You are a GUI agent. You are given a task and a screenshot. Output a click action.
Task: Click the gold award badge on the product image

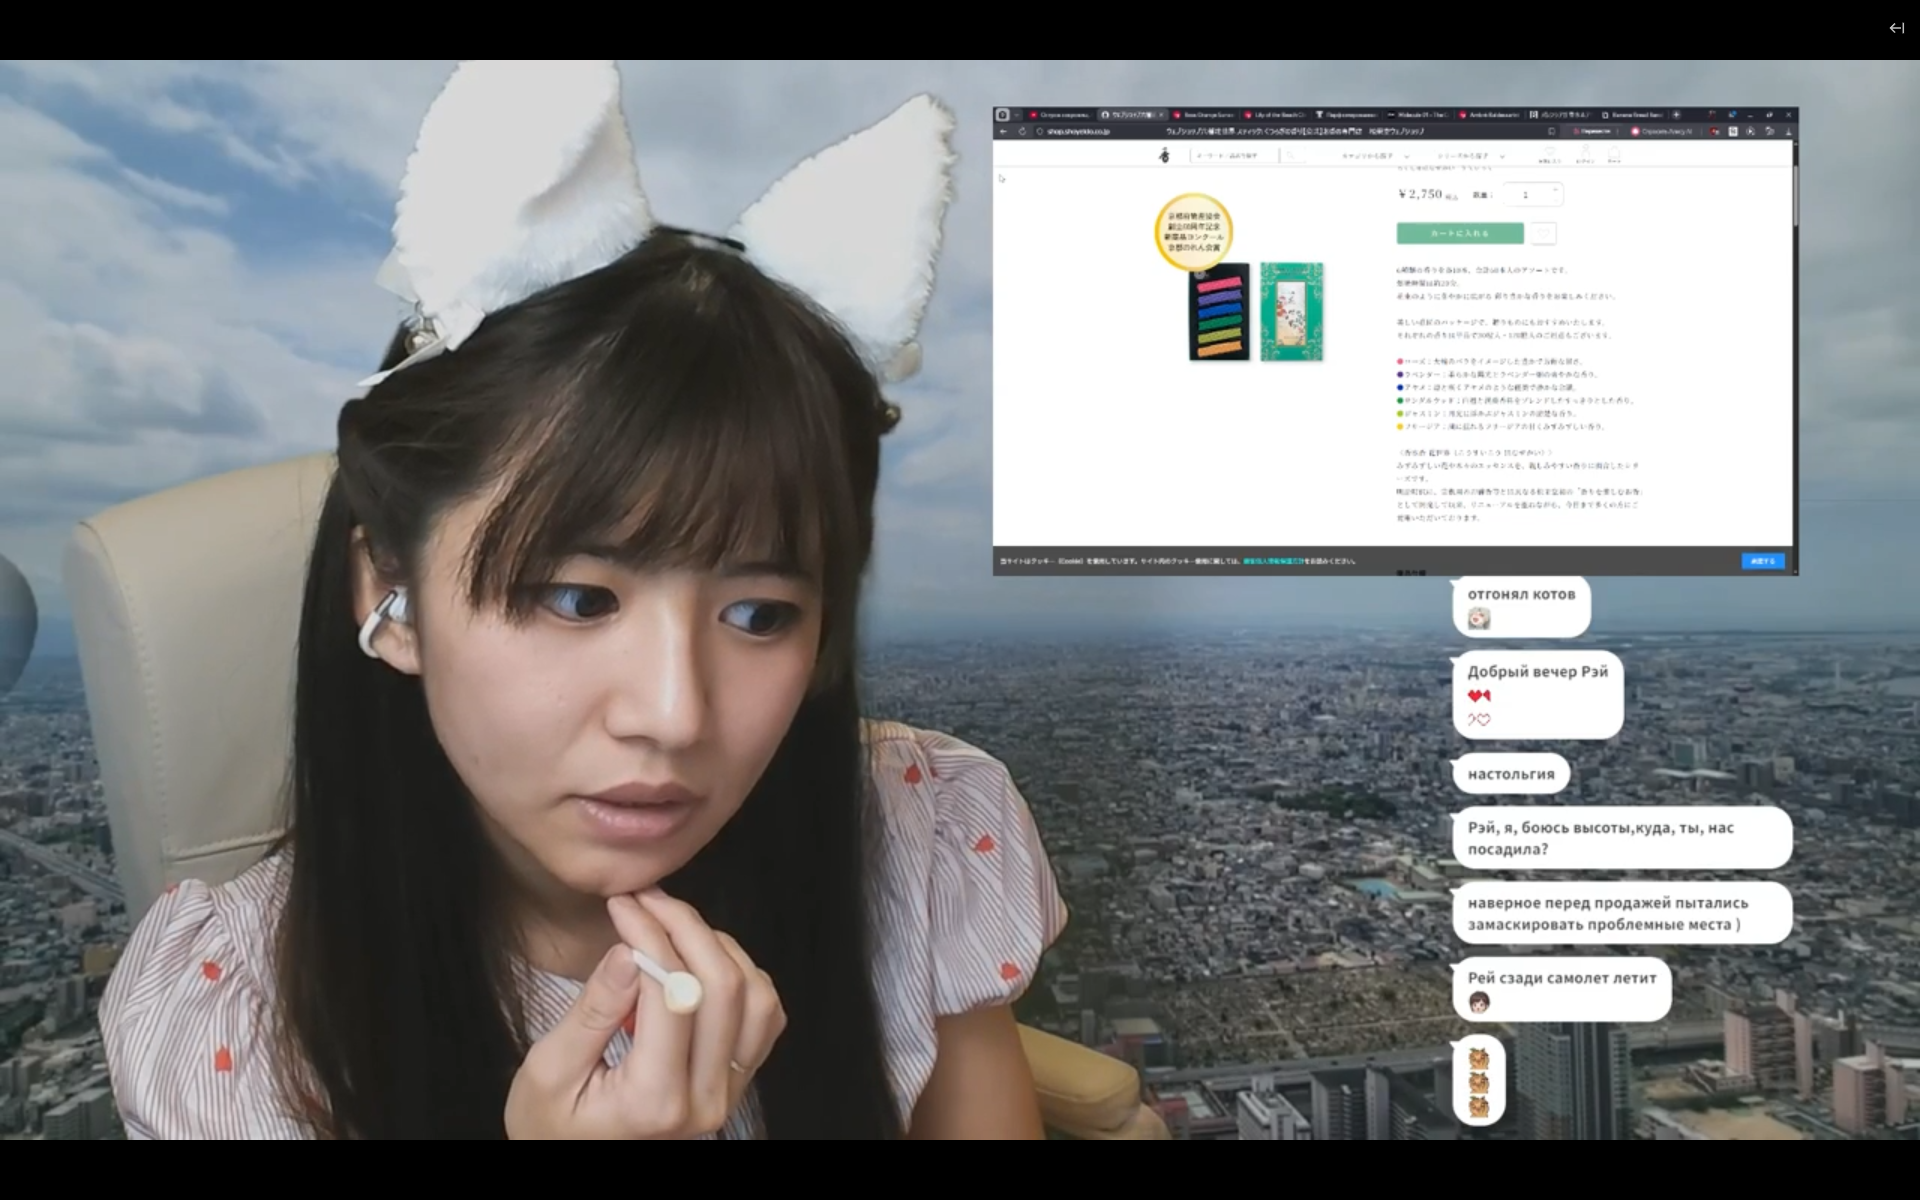point(1194,231)
